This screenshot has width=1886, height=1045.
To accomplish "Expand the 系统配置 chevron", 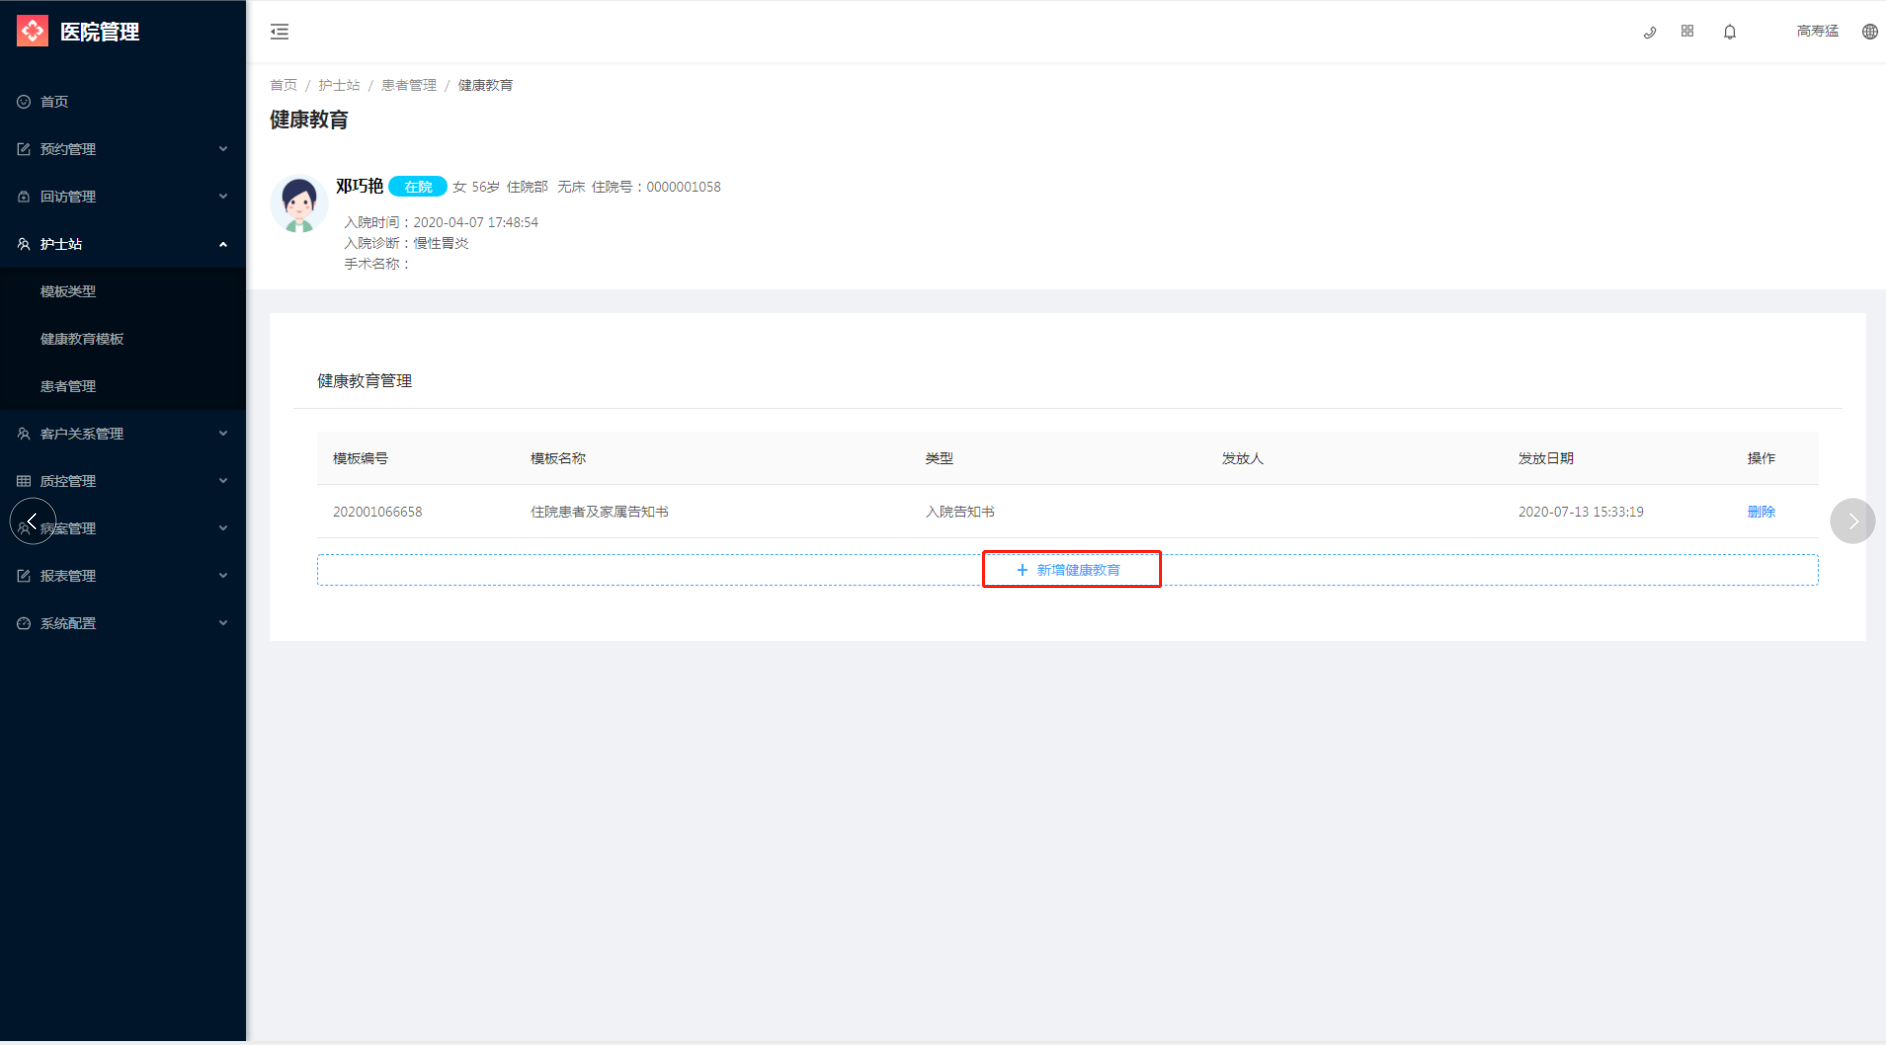I will (x=223, y=623).
